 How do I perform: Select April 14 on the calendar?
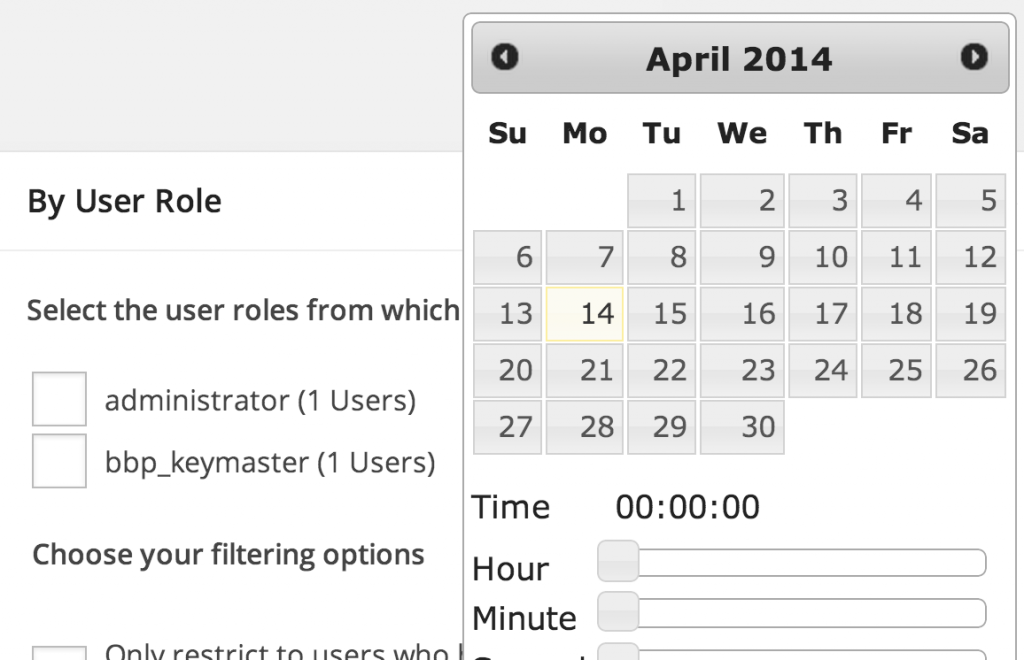tap(584, 313)
